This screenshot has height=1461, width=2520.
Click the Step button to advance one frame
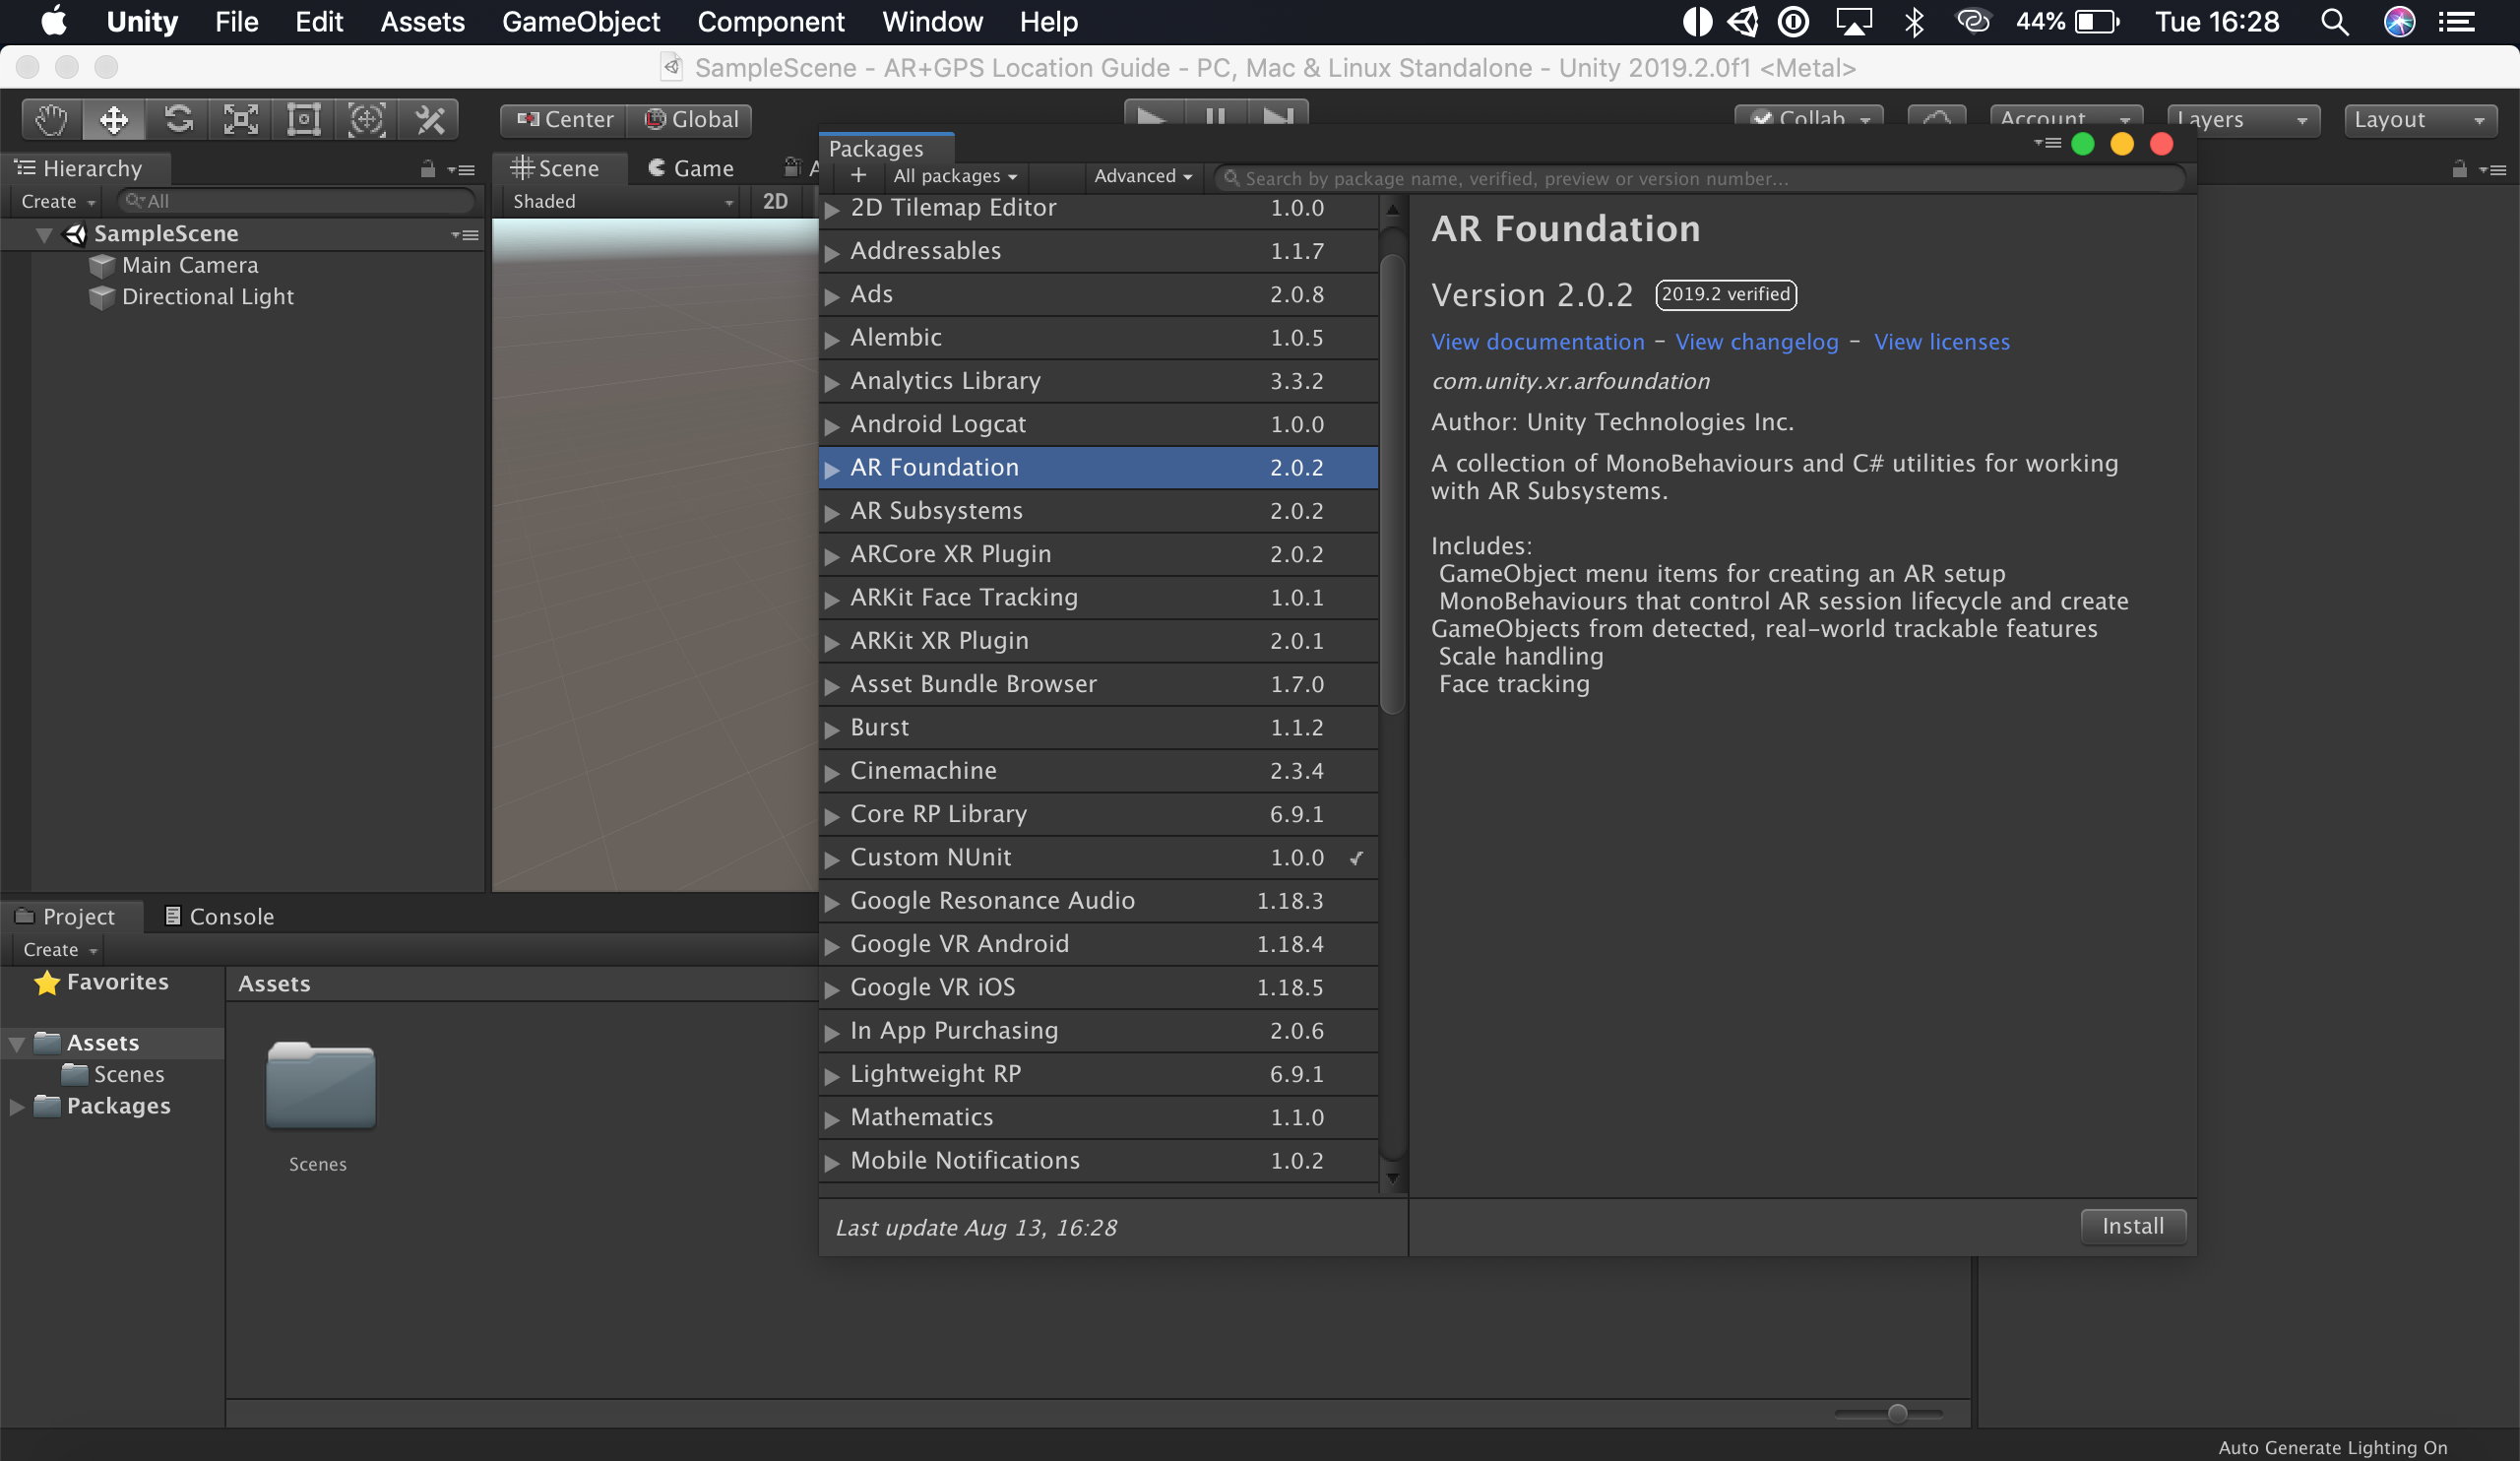coord(1279,116)
